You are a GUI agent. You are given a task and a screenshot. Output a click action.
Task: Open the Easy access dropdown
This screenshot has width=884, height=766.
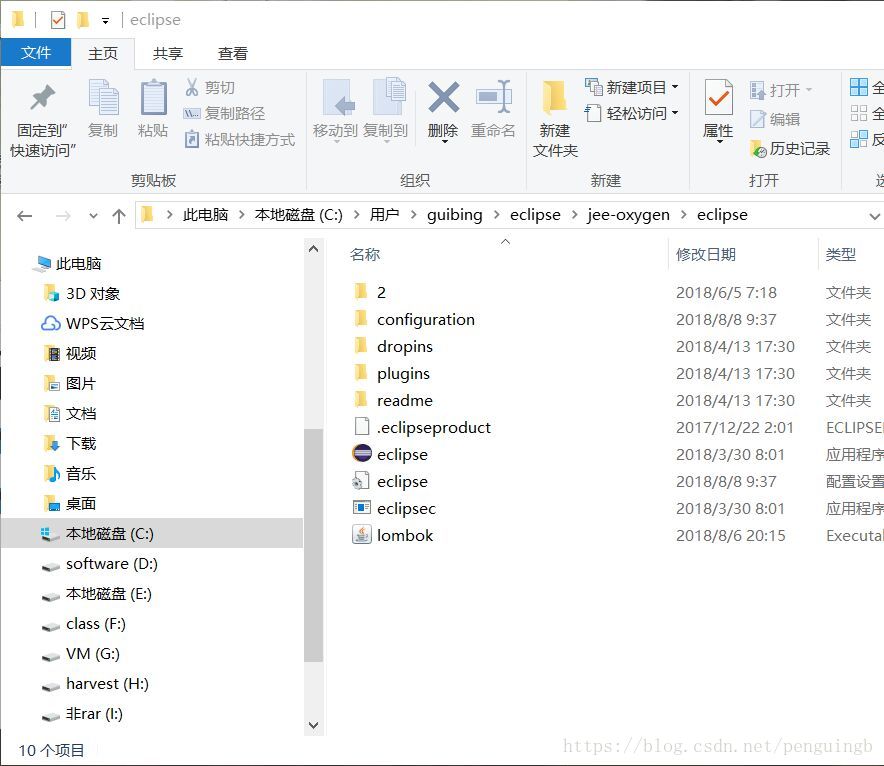tap(675, 113)
